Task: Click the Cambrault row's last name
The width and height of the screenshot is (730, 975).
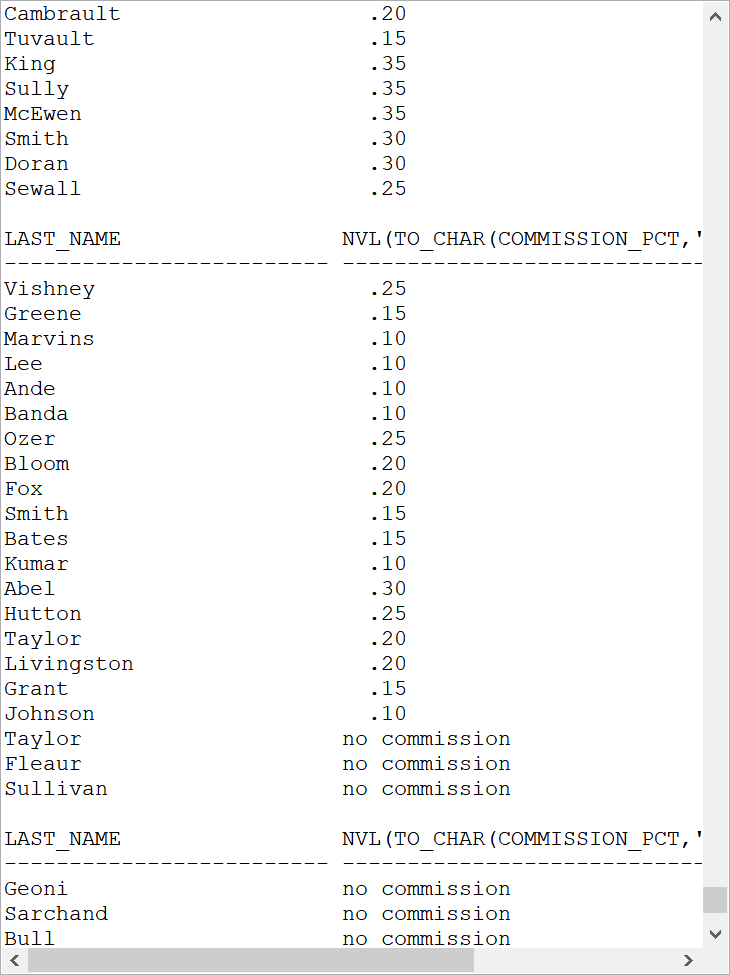Action: 62,14
